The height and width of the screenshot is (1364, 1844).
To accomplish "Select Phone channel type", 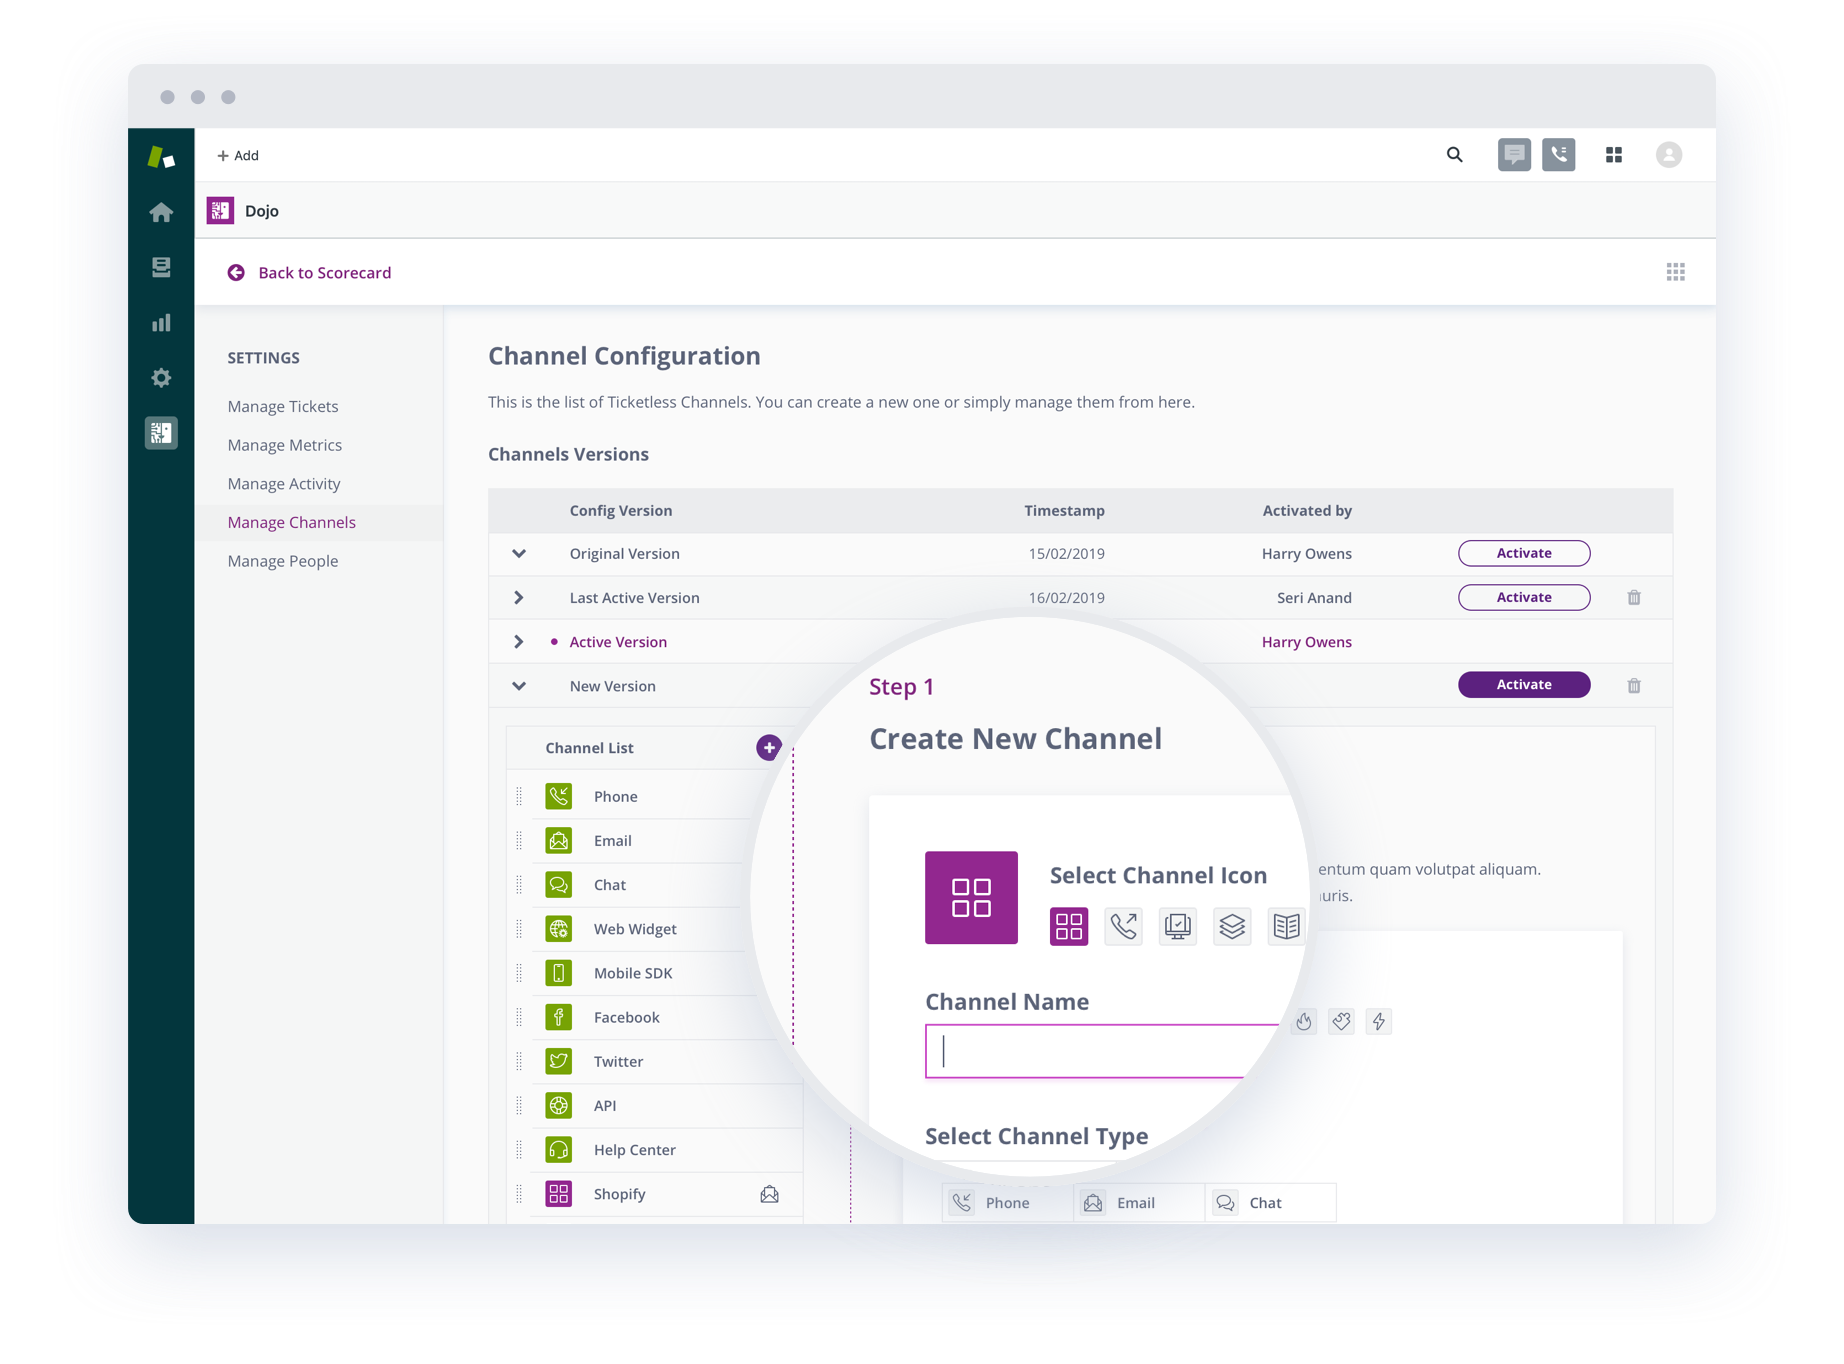I will point(1007,1202).
